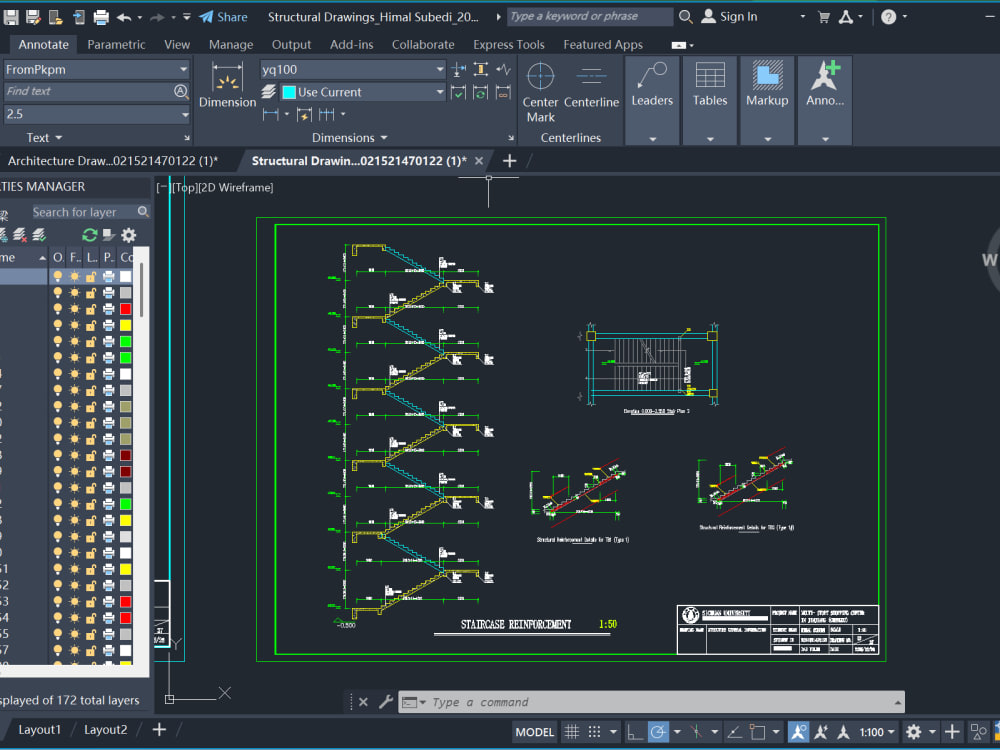Open Customize Quick Access Toolbar dropdown
Image resolution: width=1000 pixels, height=750 pixels.
tap(187, 17)
